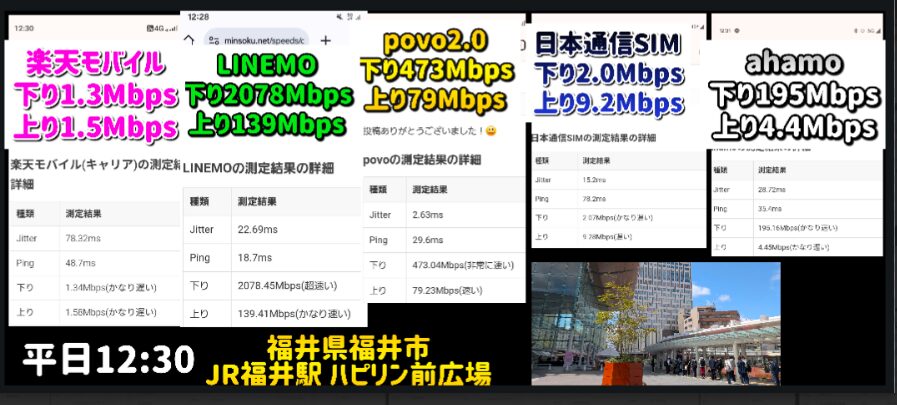
Task: Select the LINEMO 2078.45Mbps download result
Action: [x=287, y=286]
